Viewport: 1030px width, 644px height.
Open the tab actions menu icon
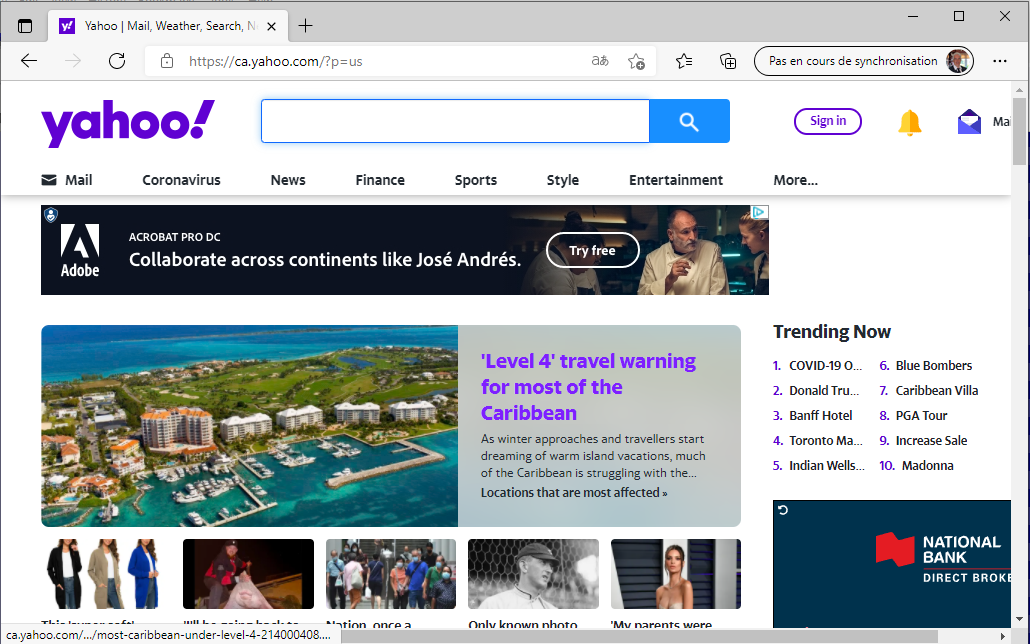(25, 26)
